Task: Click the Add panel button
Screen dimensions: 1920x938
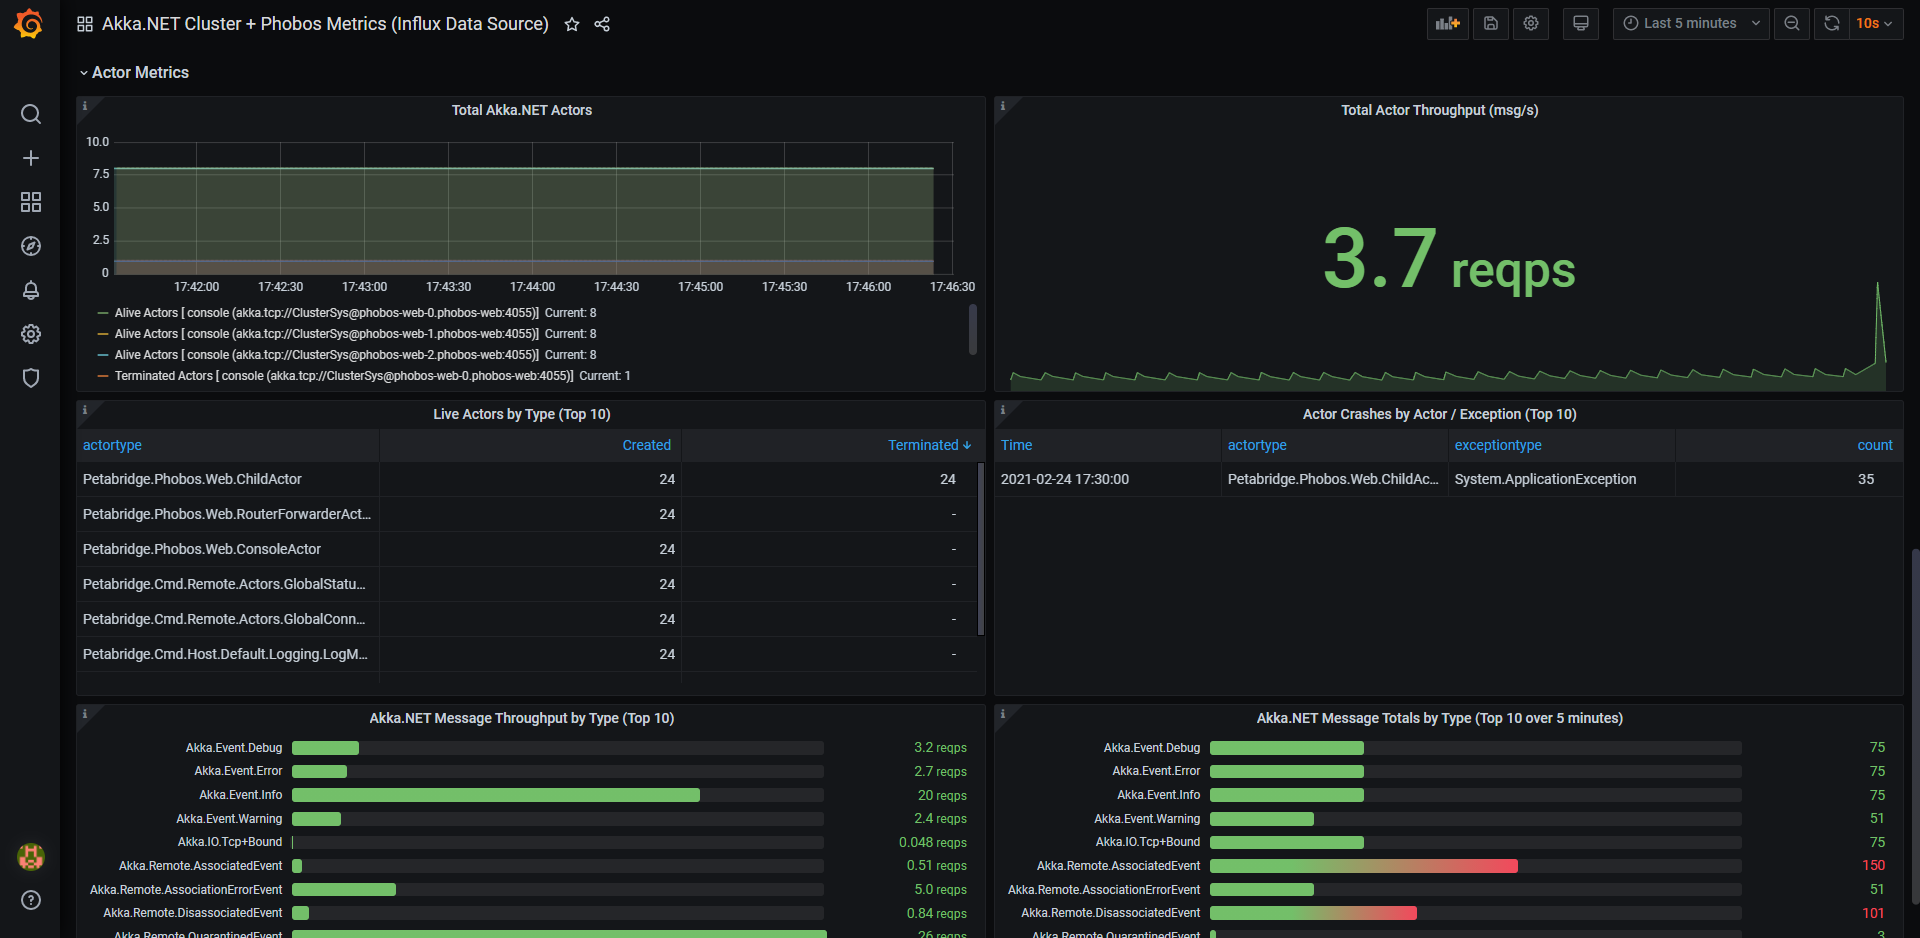Action: [1447, 23]
